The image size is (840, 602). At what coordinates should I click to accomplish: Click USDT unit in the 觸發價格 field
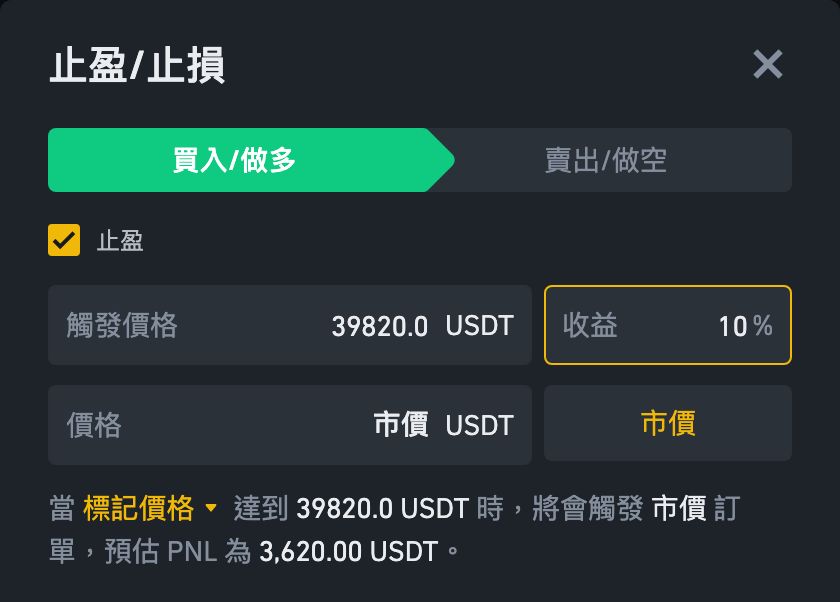(479, 326)
